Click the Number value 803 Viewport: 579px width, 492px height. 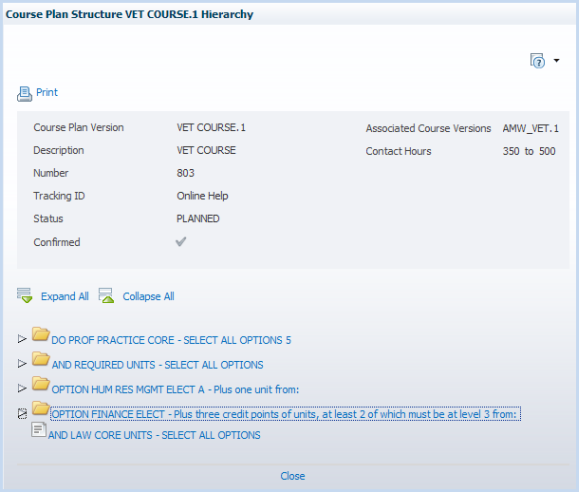(x=185, y=173)
